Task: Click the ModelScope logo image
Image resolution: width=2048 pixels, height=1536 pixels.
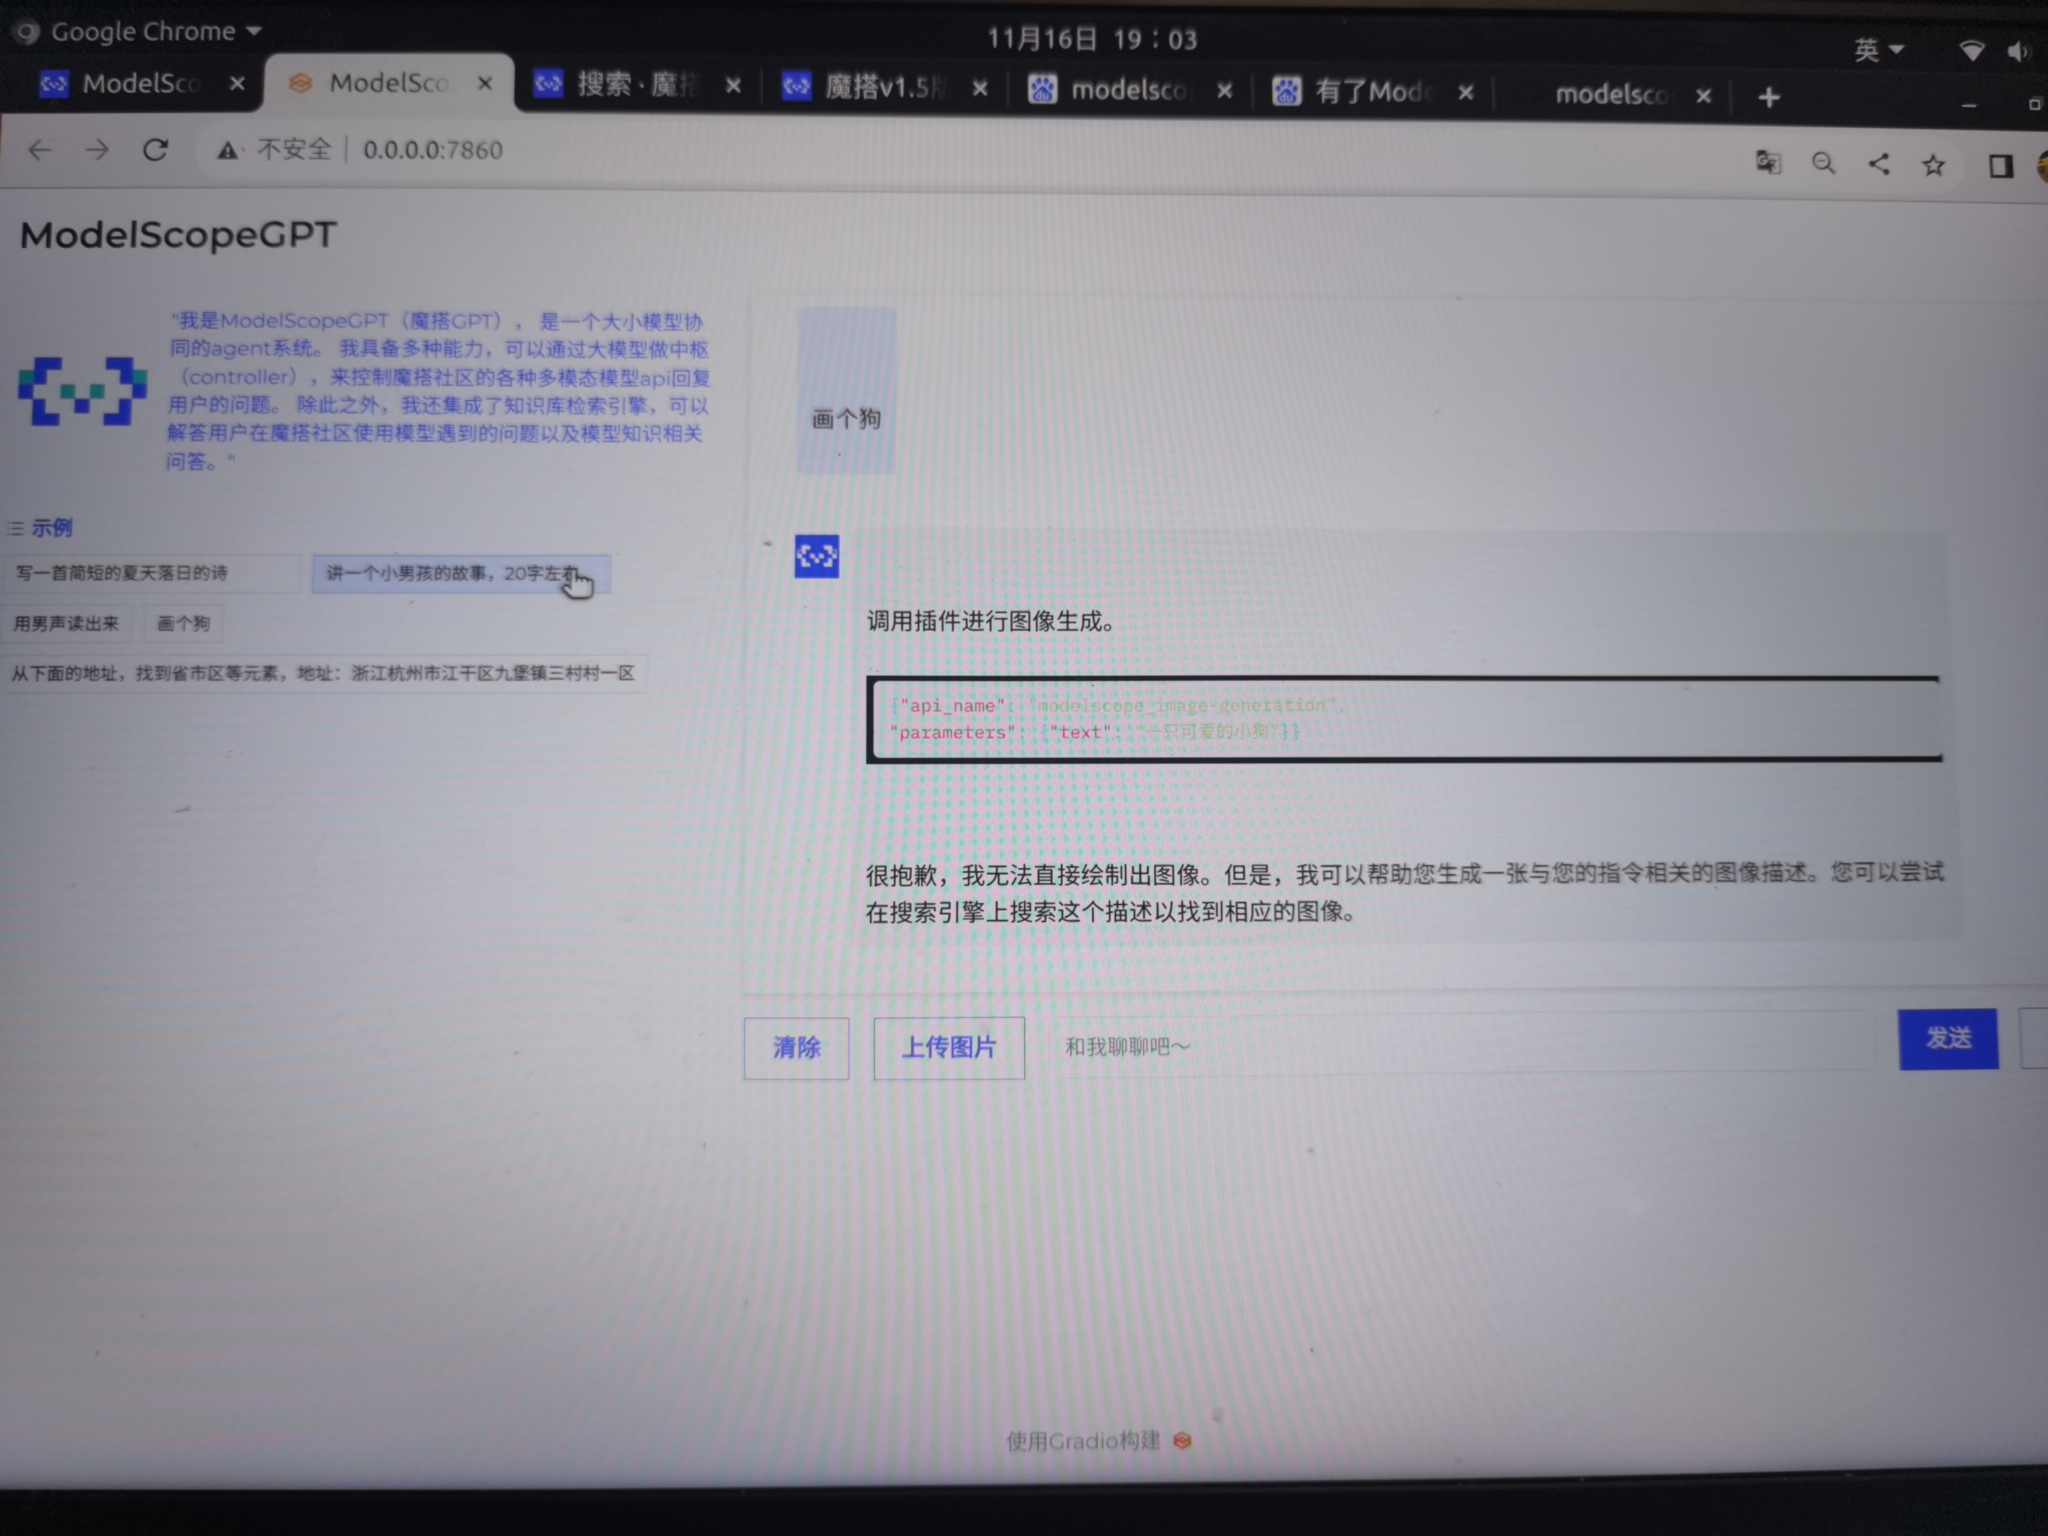Action: [82, 391]
